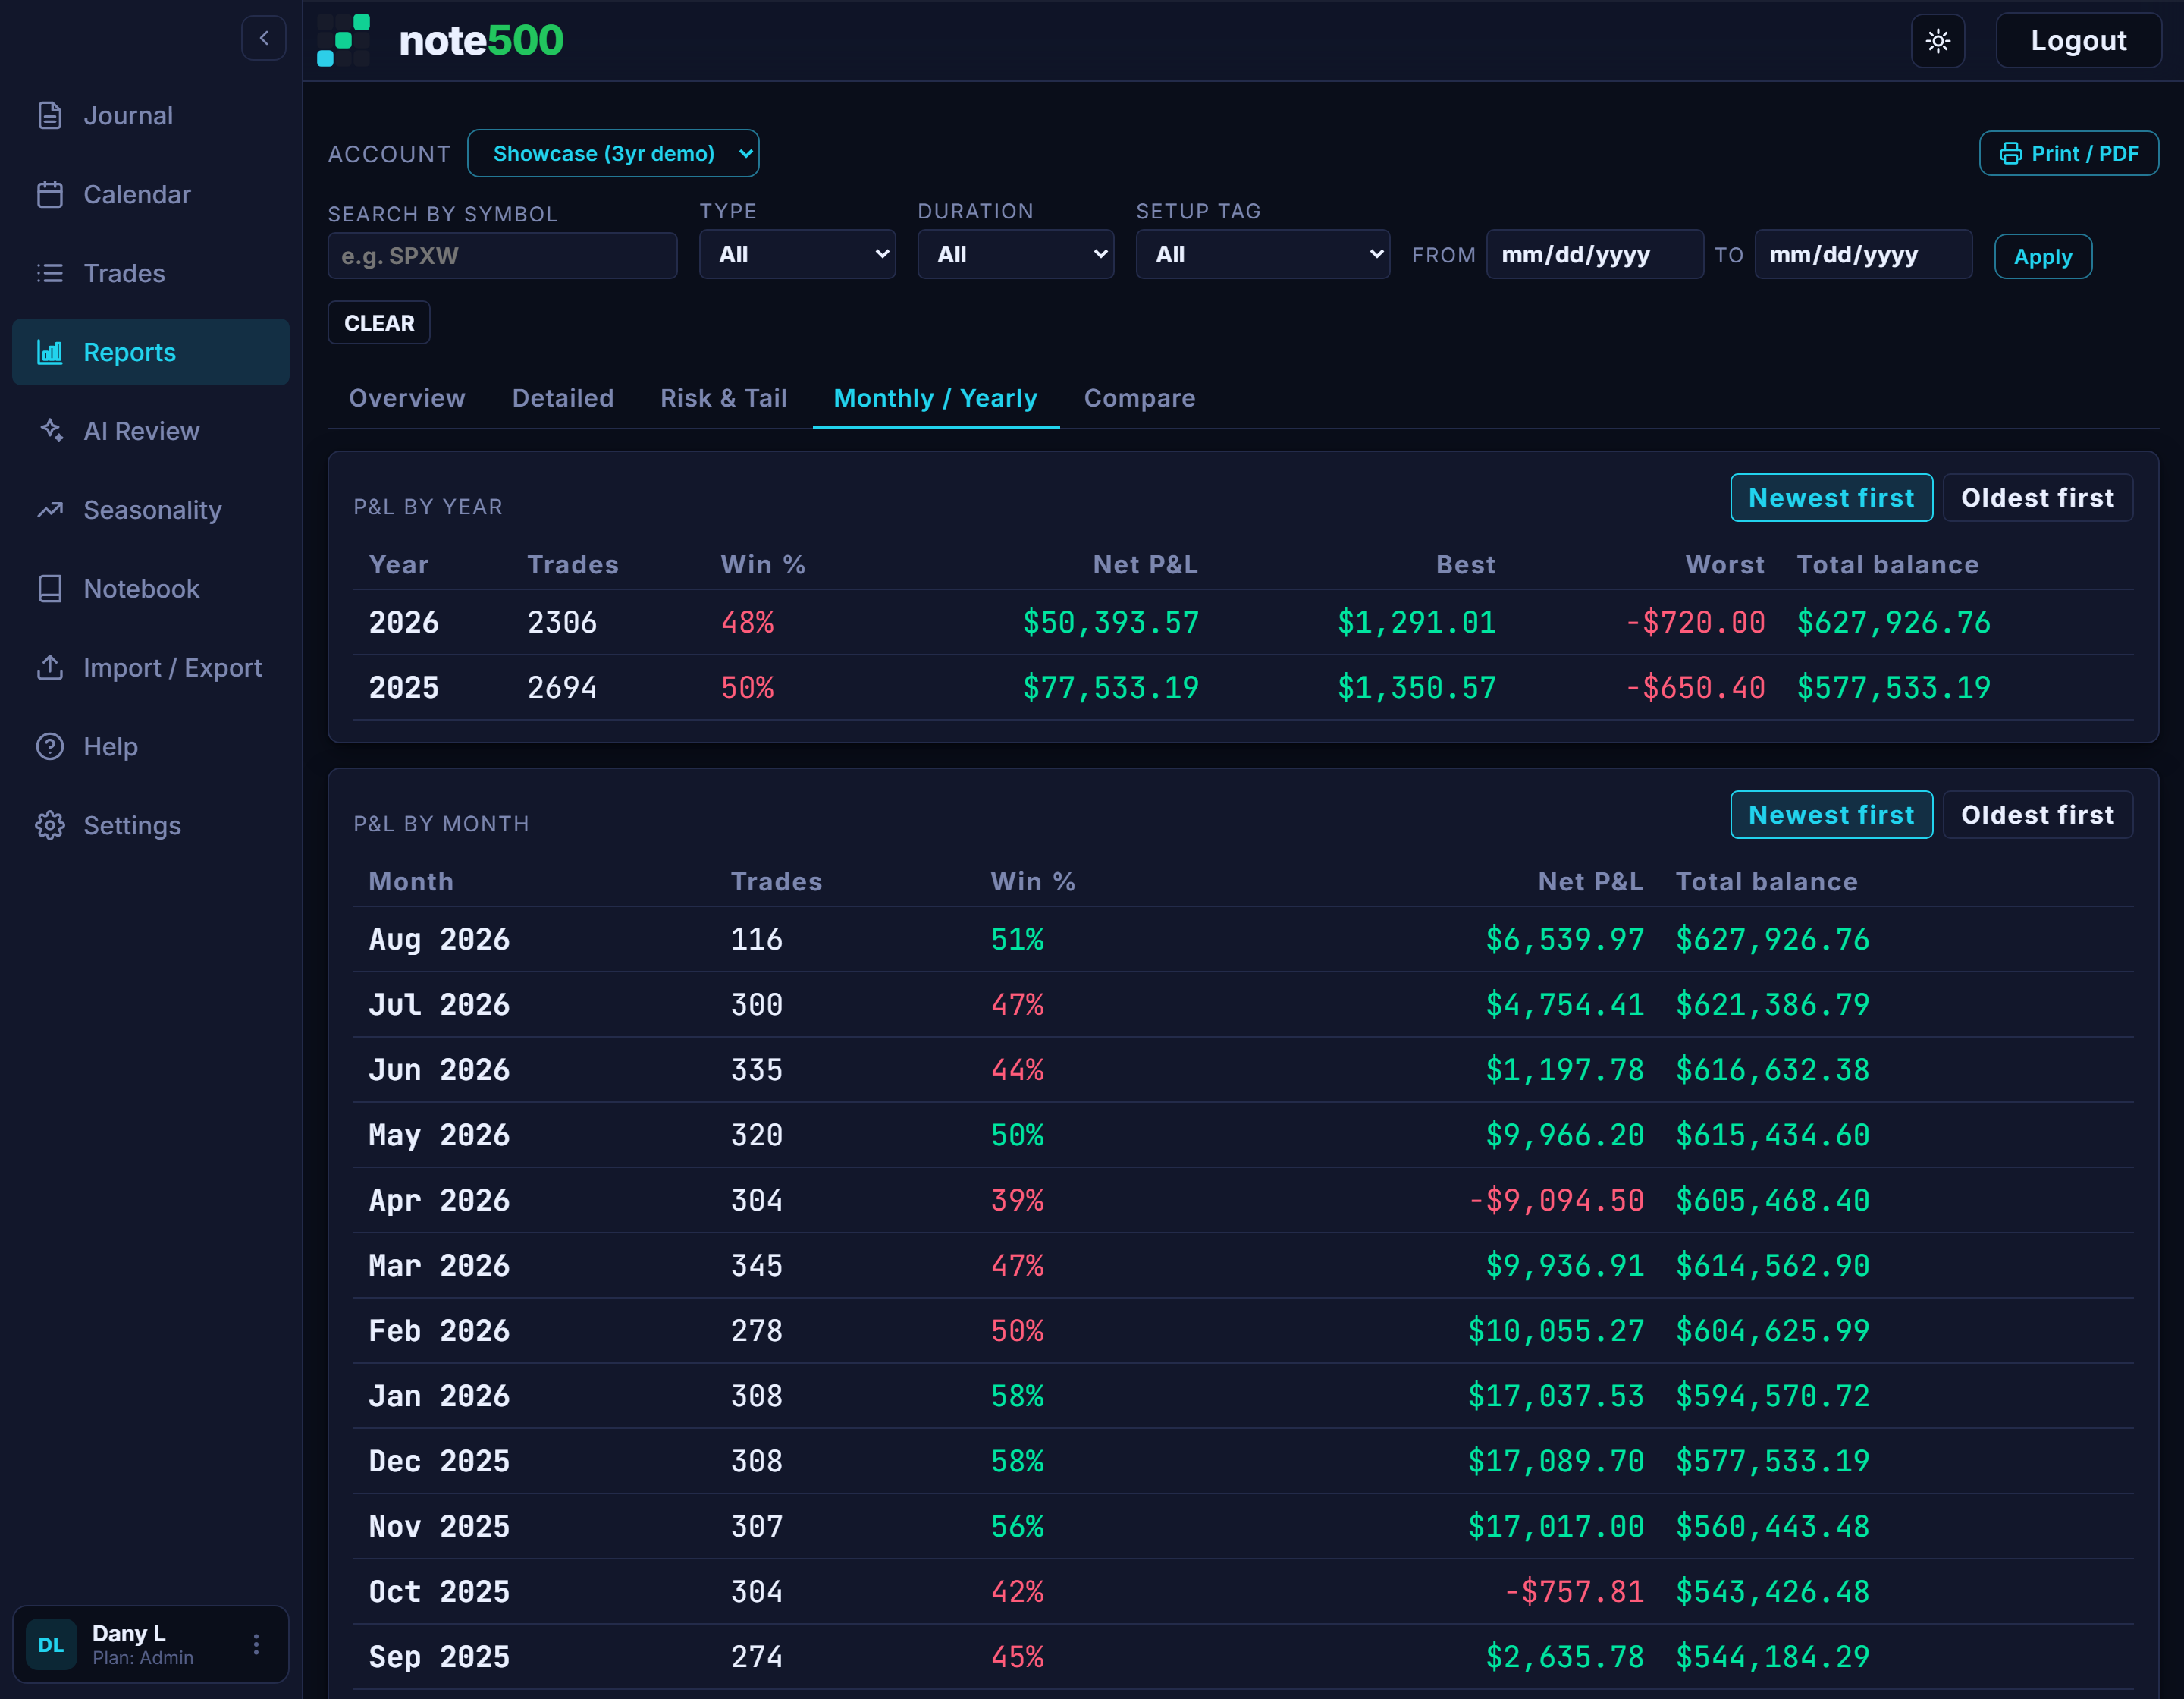Viewport: 2184px width, 1699px height.
Task: Click the 2025 year row label
Action: click(403, 687)
